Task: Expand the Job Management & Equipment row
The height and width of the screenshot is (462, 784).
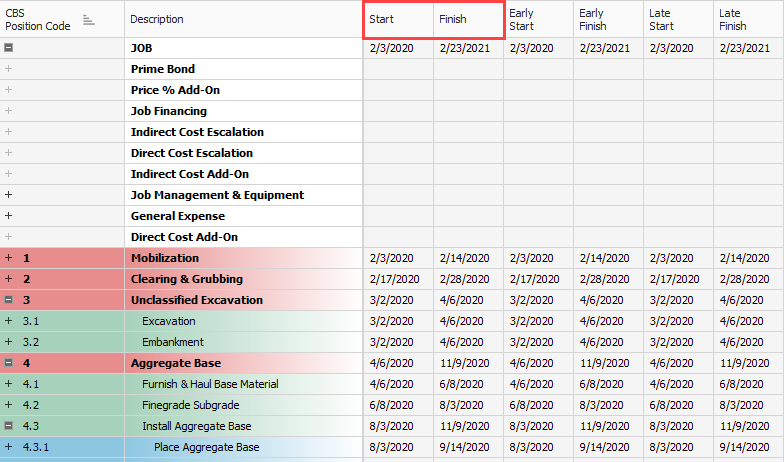Action: [x=9, y=195]
